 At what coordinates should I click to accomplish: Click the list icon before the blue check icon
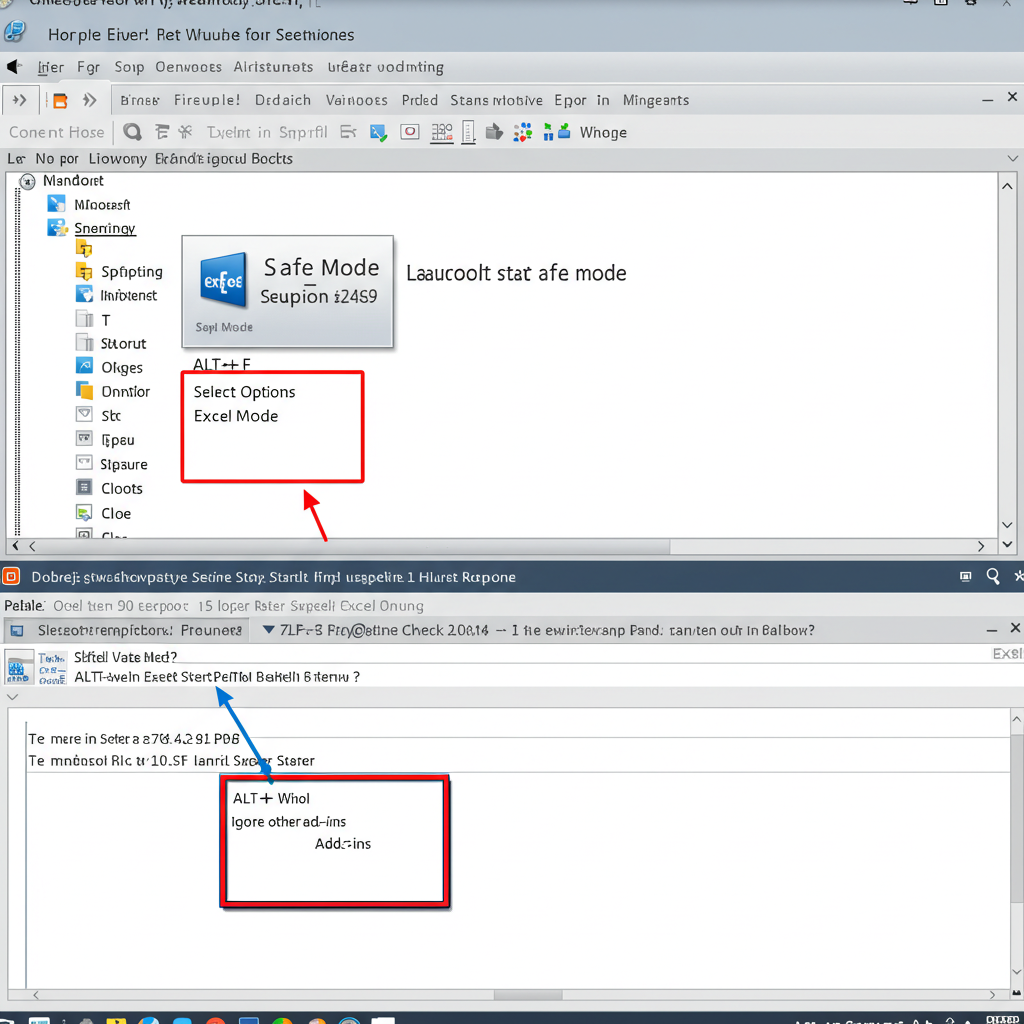(348, 133)
